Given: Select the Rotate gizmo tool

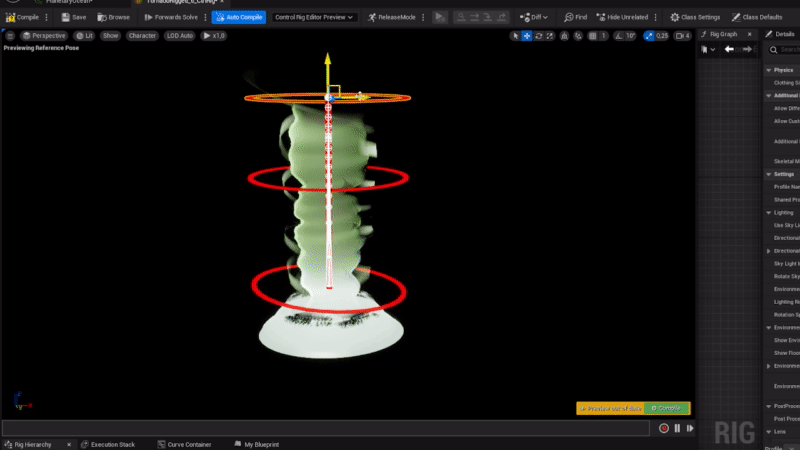Looking at the screenshot, I should [538, 36].
